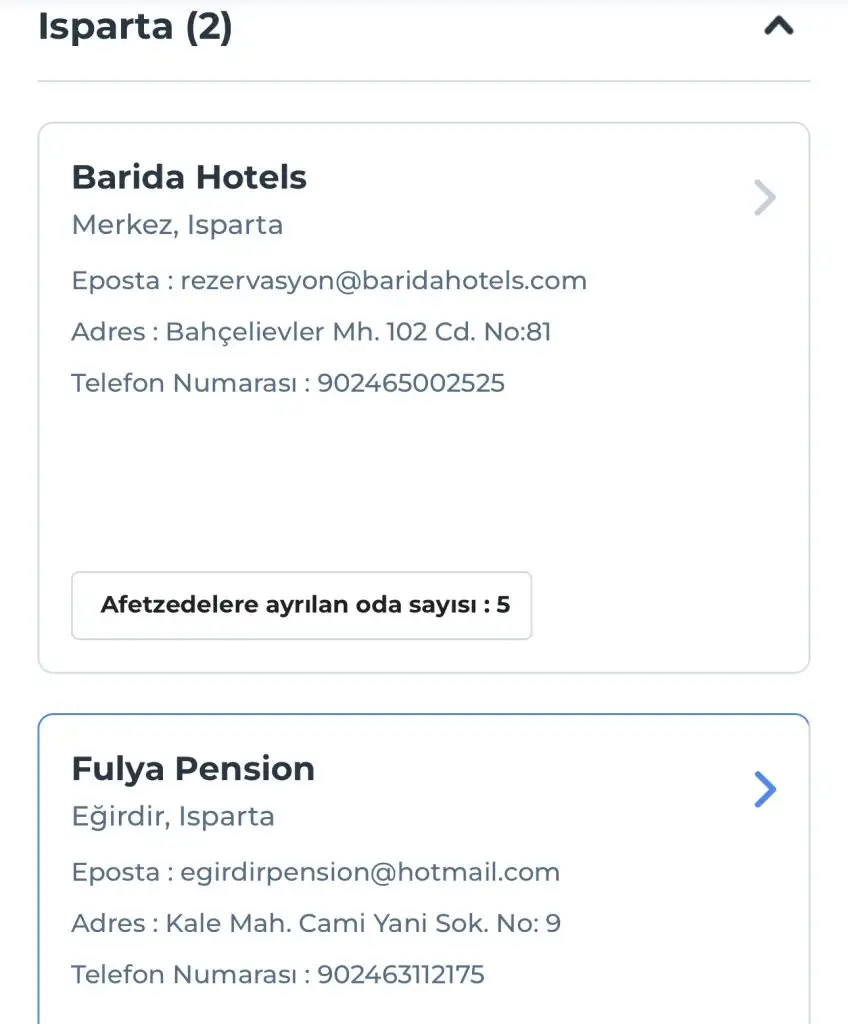Open Barida Hotels details via right chevron
The width and height of the screenshot is (848, 1024).
[765, 198]
